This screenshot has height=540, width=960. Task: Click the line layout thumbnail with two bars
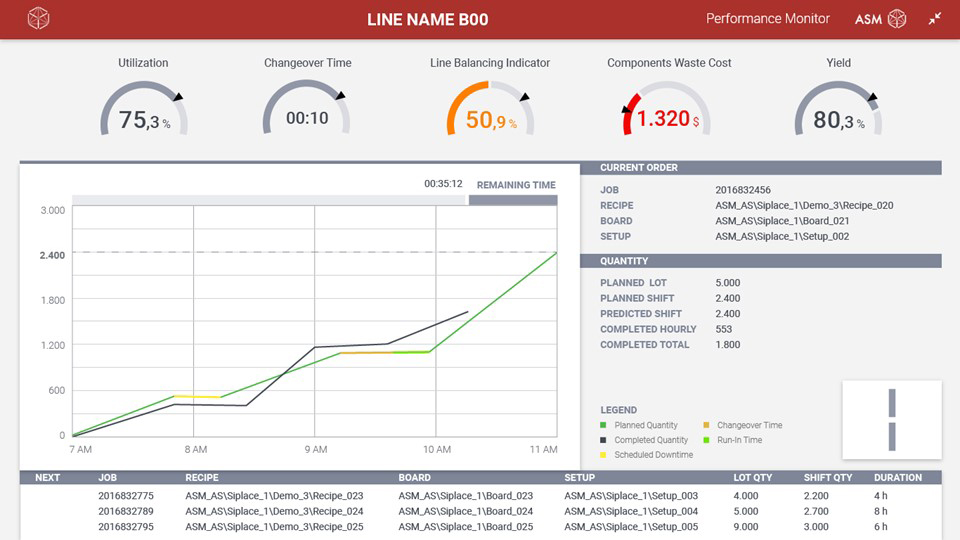click(891, 420)
